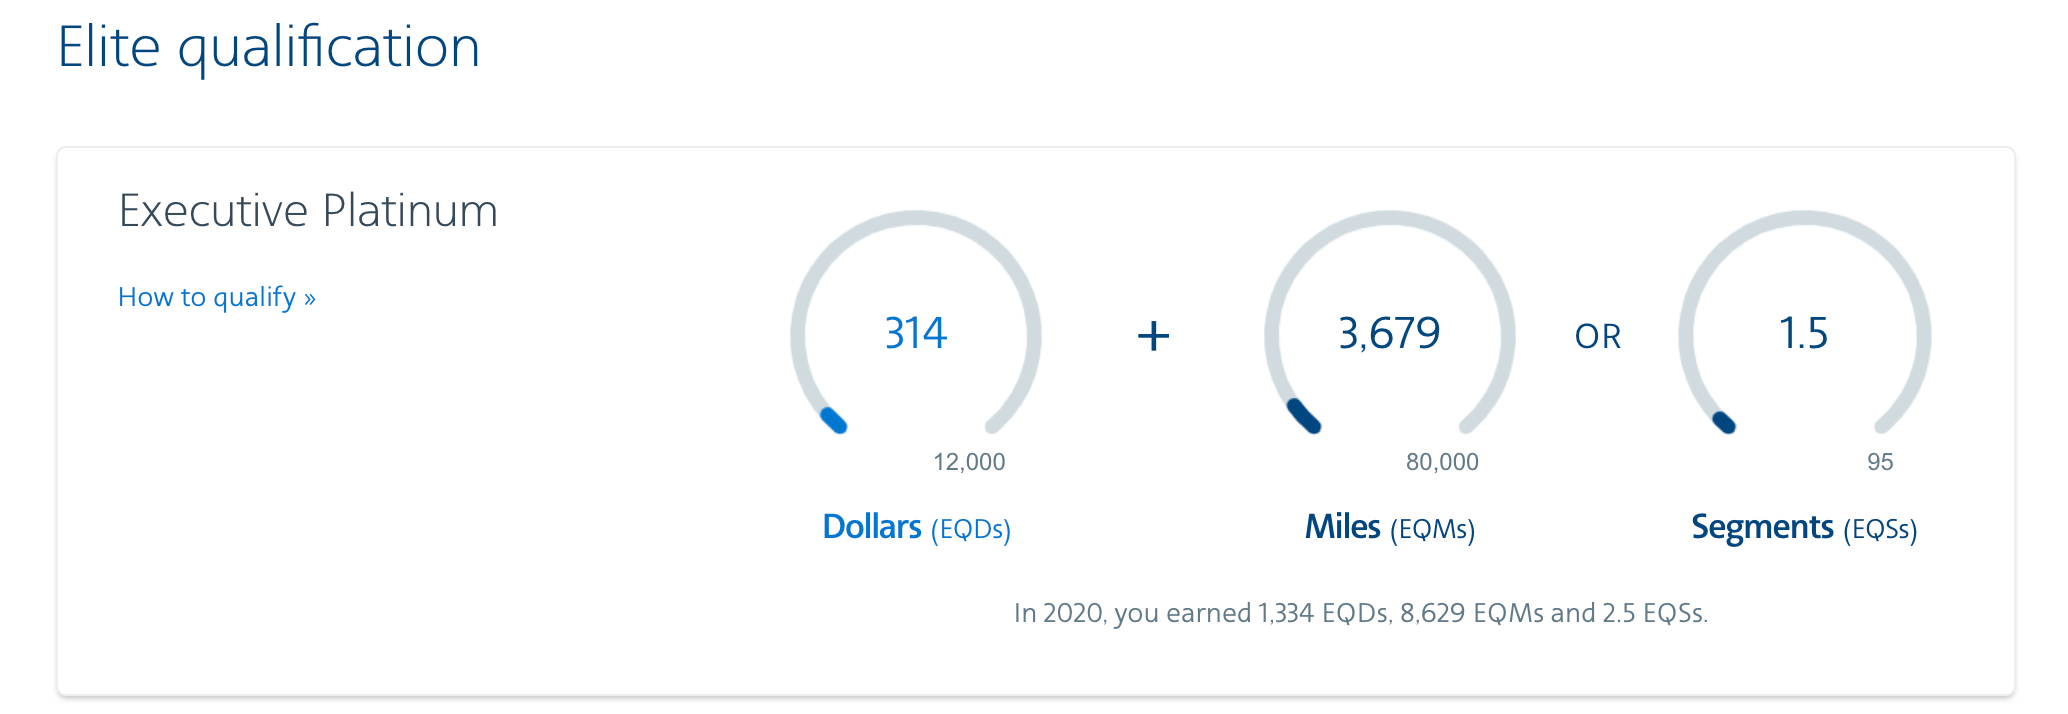The width and height of the screenshot is (2068, 714).
Task: Click the 1.5 segments gauge value
Action: coord(1803,333)
